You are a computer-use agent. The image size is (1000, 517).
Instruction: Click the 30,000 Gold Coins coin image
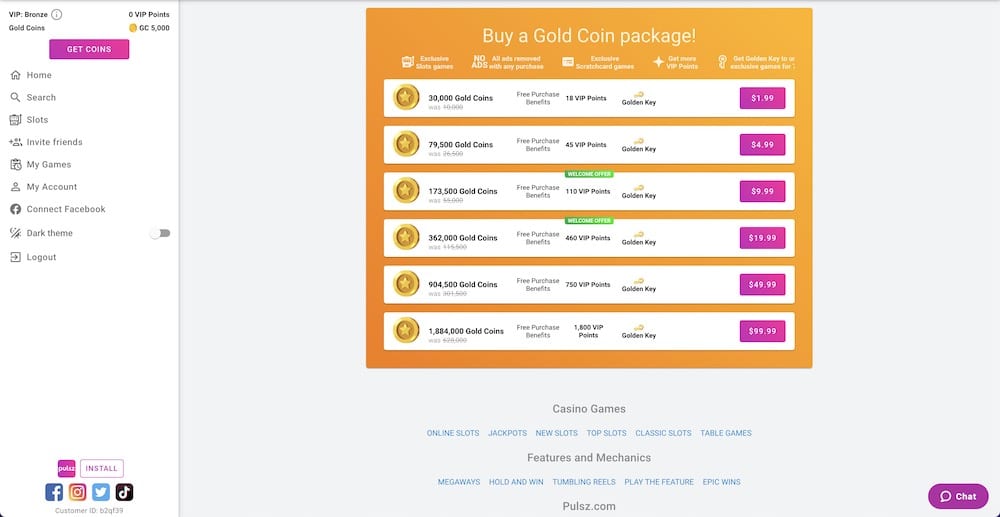tap(406, 98)
